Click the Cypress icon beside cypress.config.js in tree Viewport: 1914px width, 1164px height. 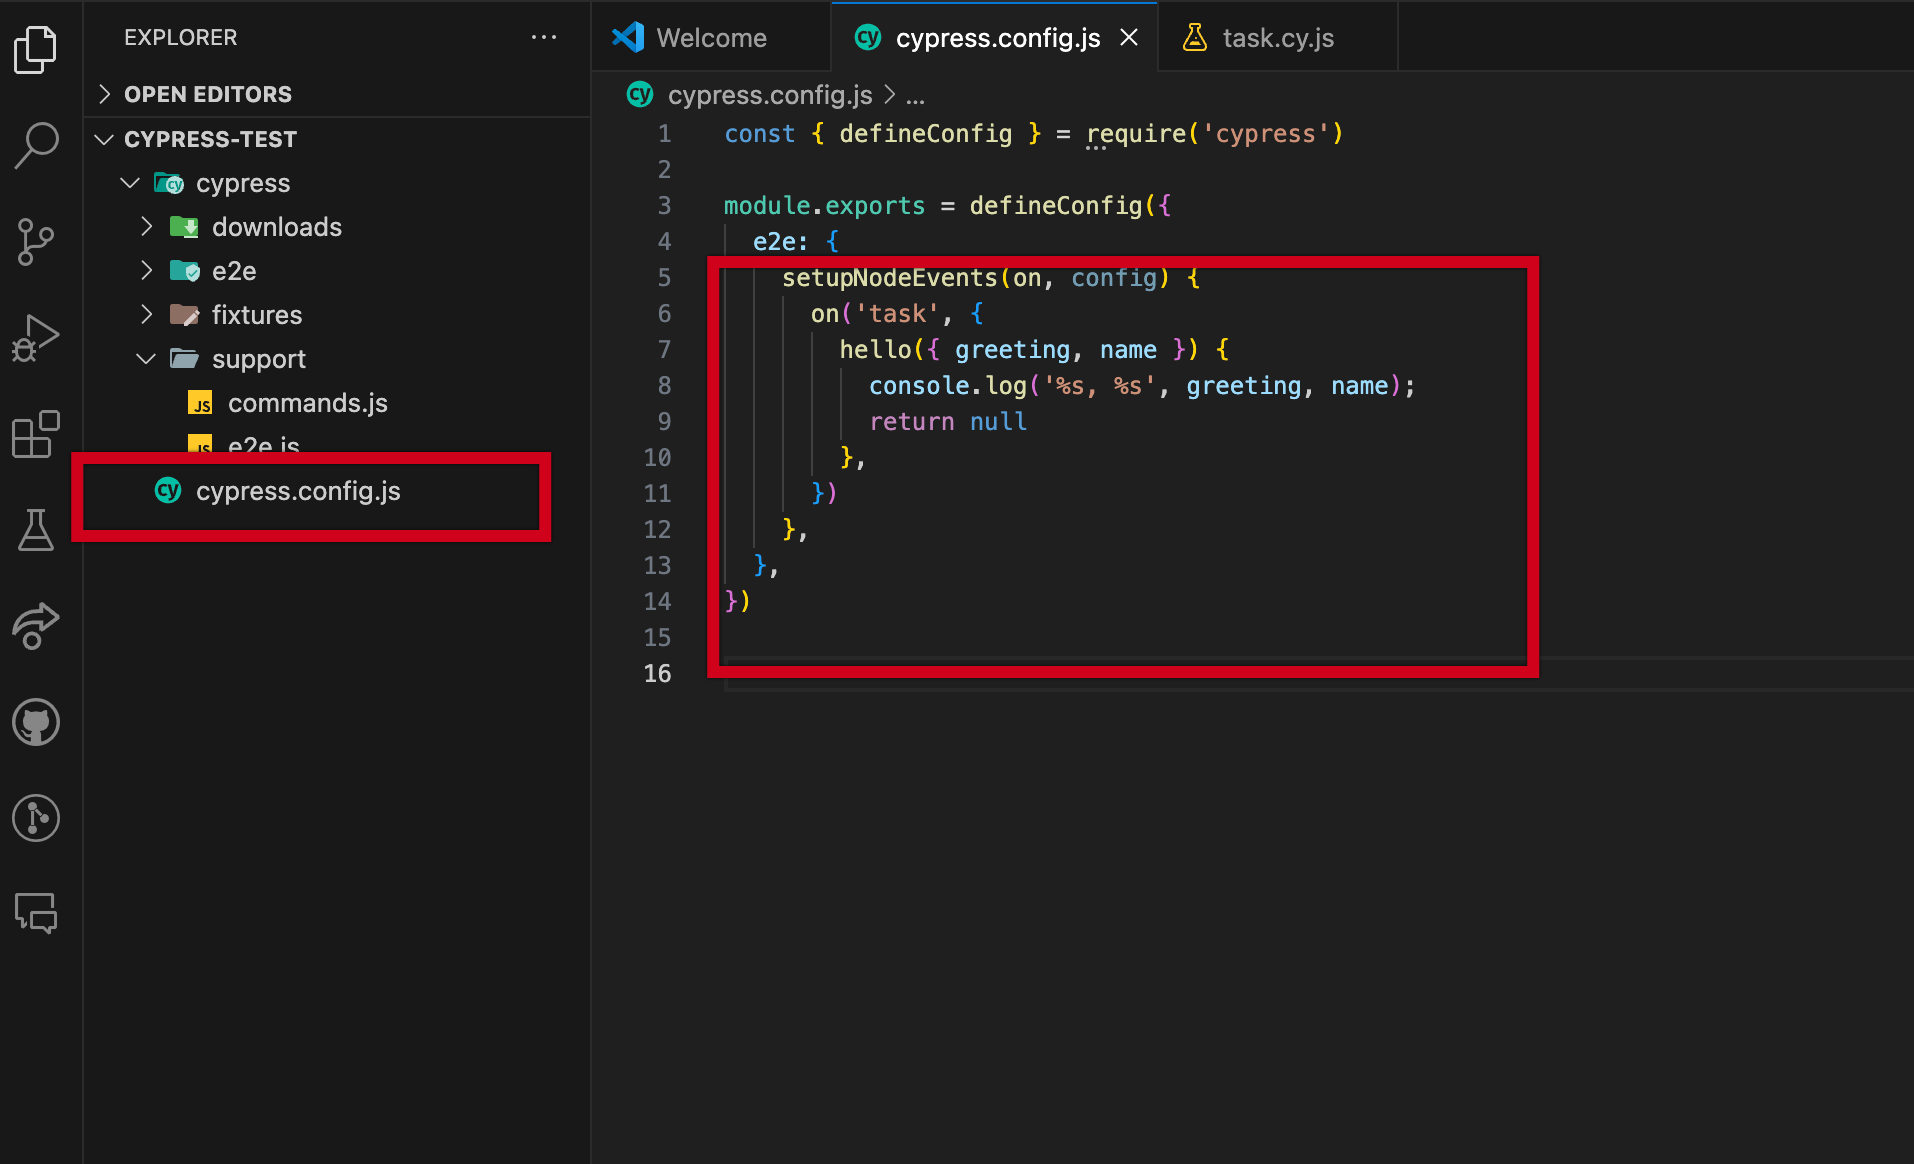tap(168, 491)
